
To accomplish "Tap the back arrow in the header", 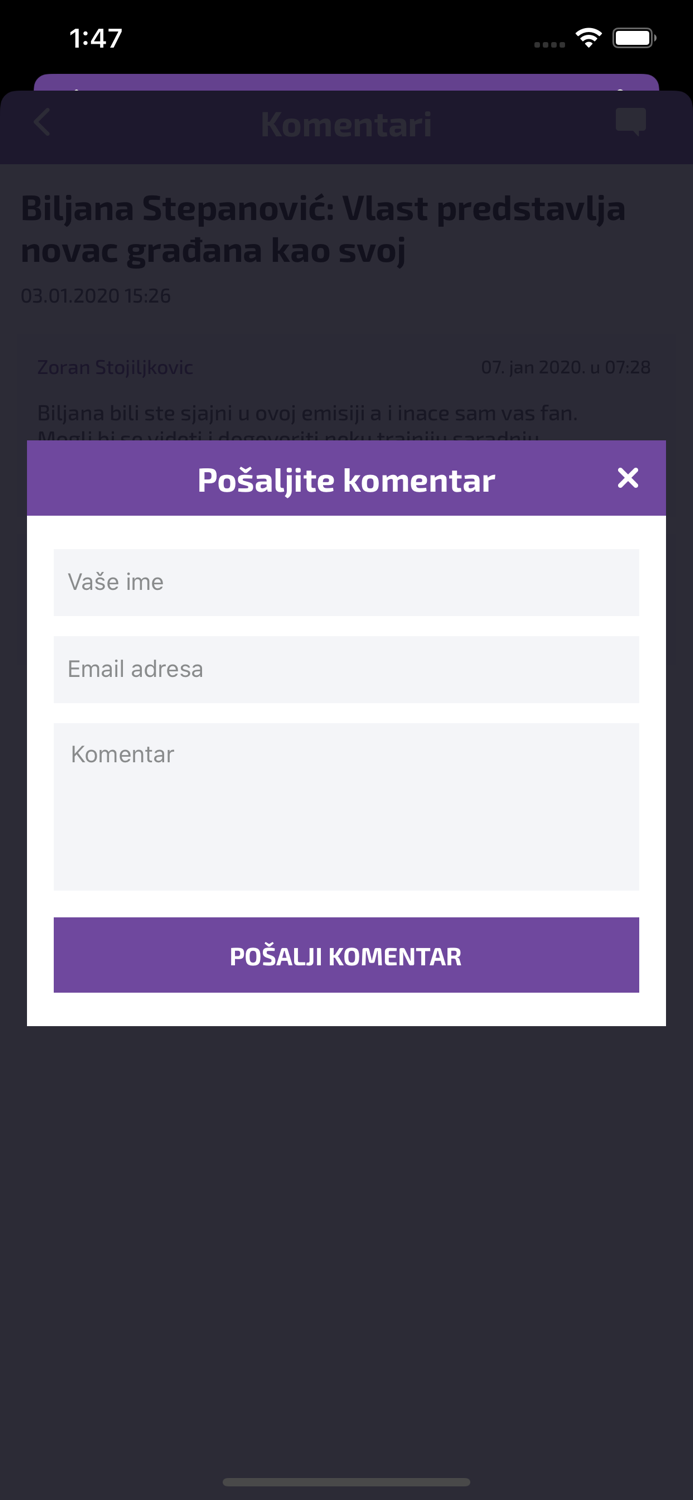I will pyautogui.click(x=40, y=122).
